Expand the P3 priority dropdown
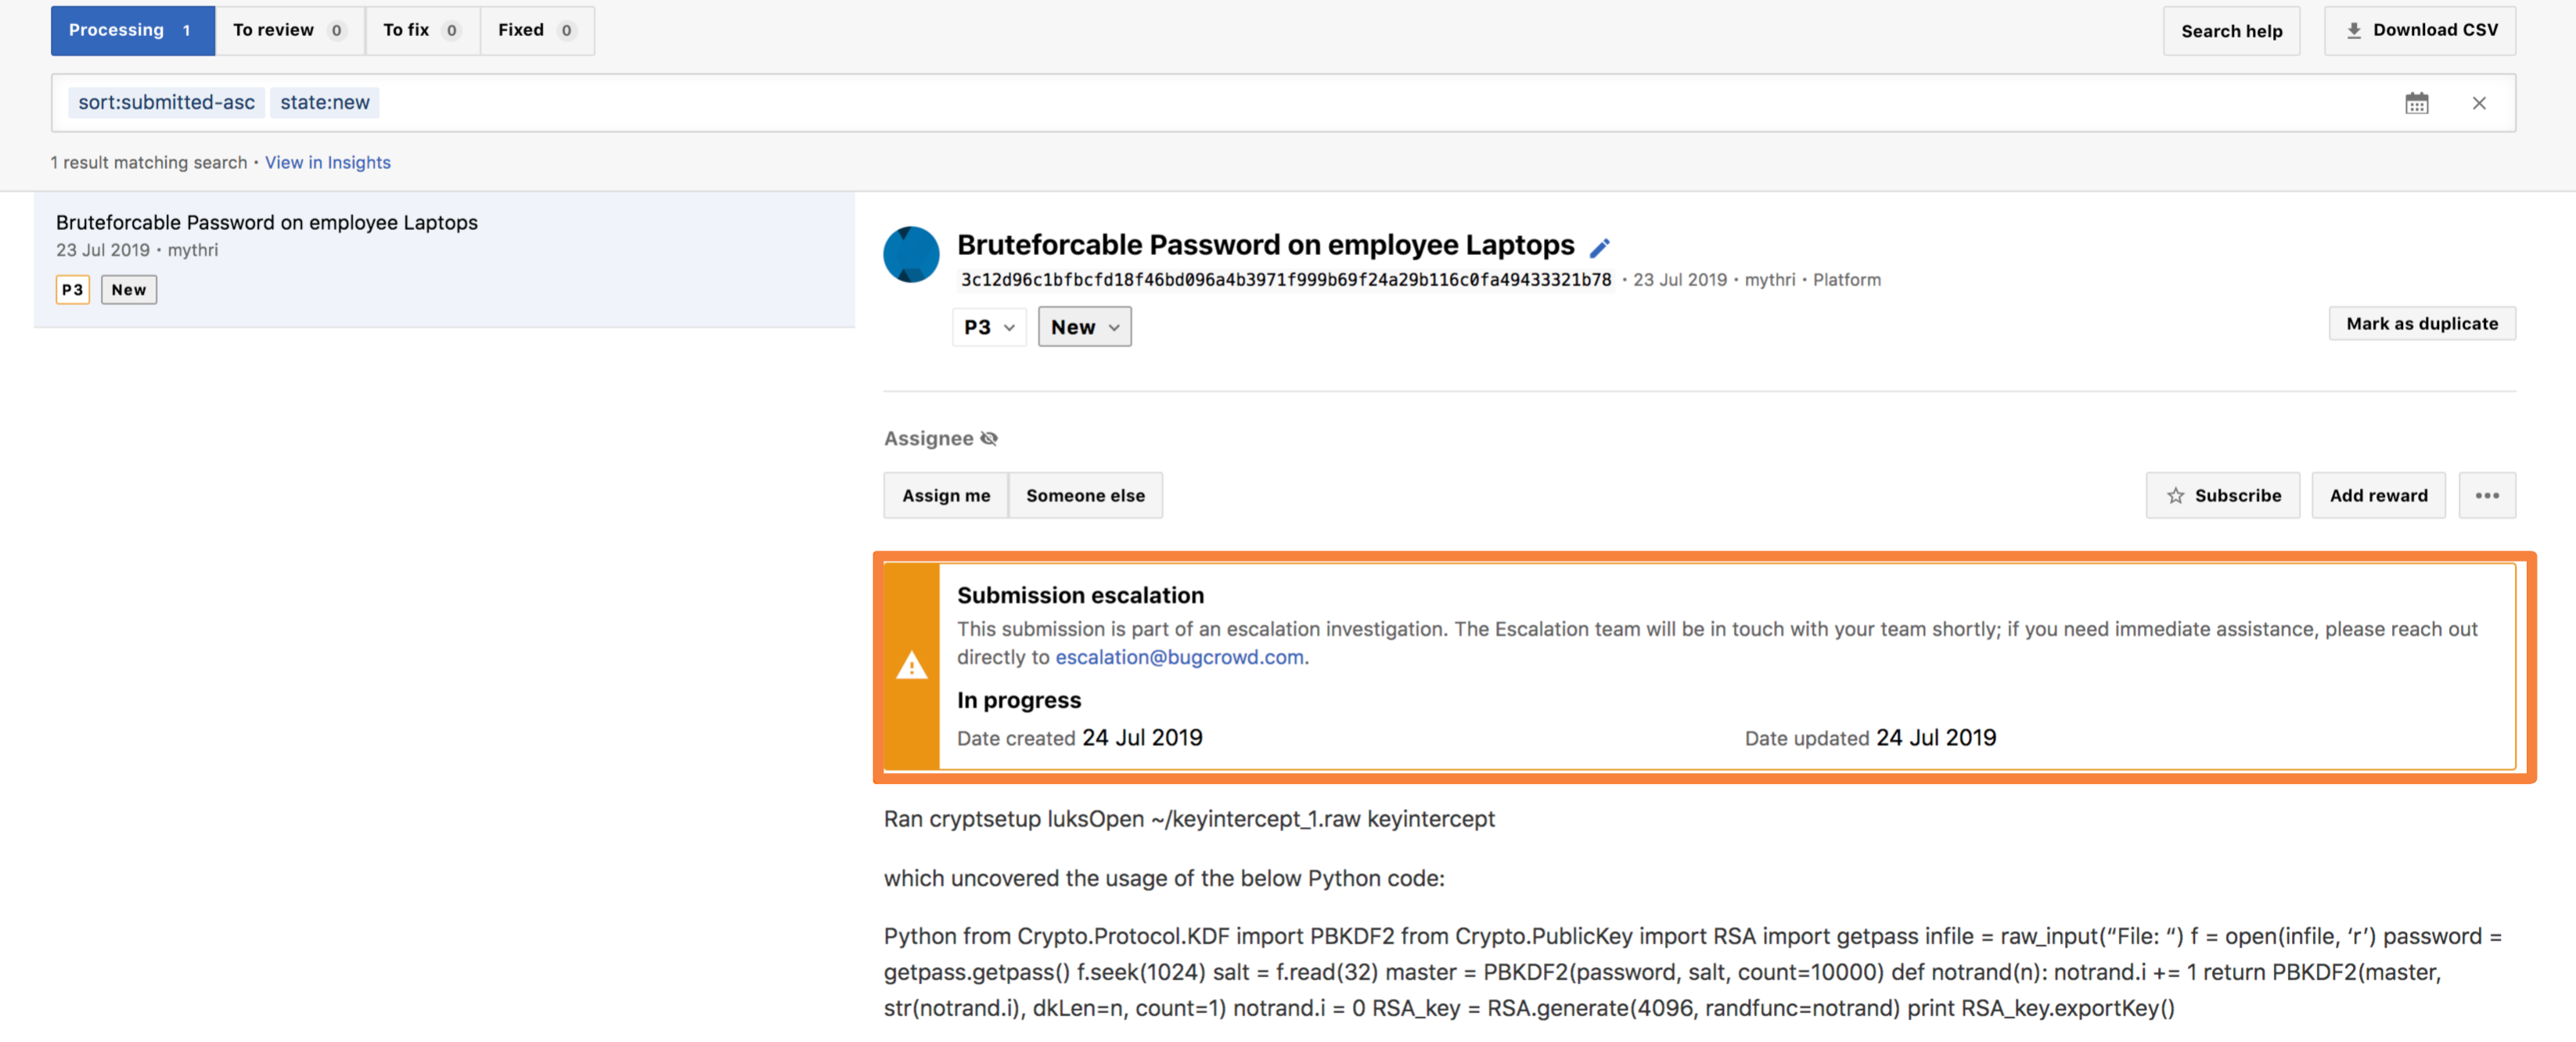Image resolution: width=2576 pixels, height=1042 pixels. (989, 325)
